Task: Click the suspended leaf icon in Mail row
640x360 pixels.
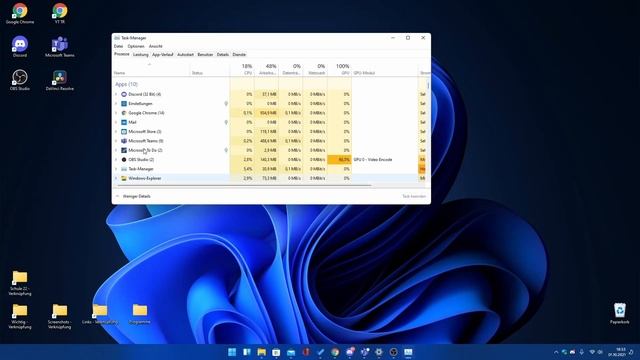Action: coord(226,122)
